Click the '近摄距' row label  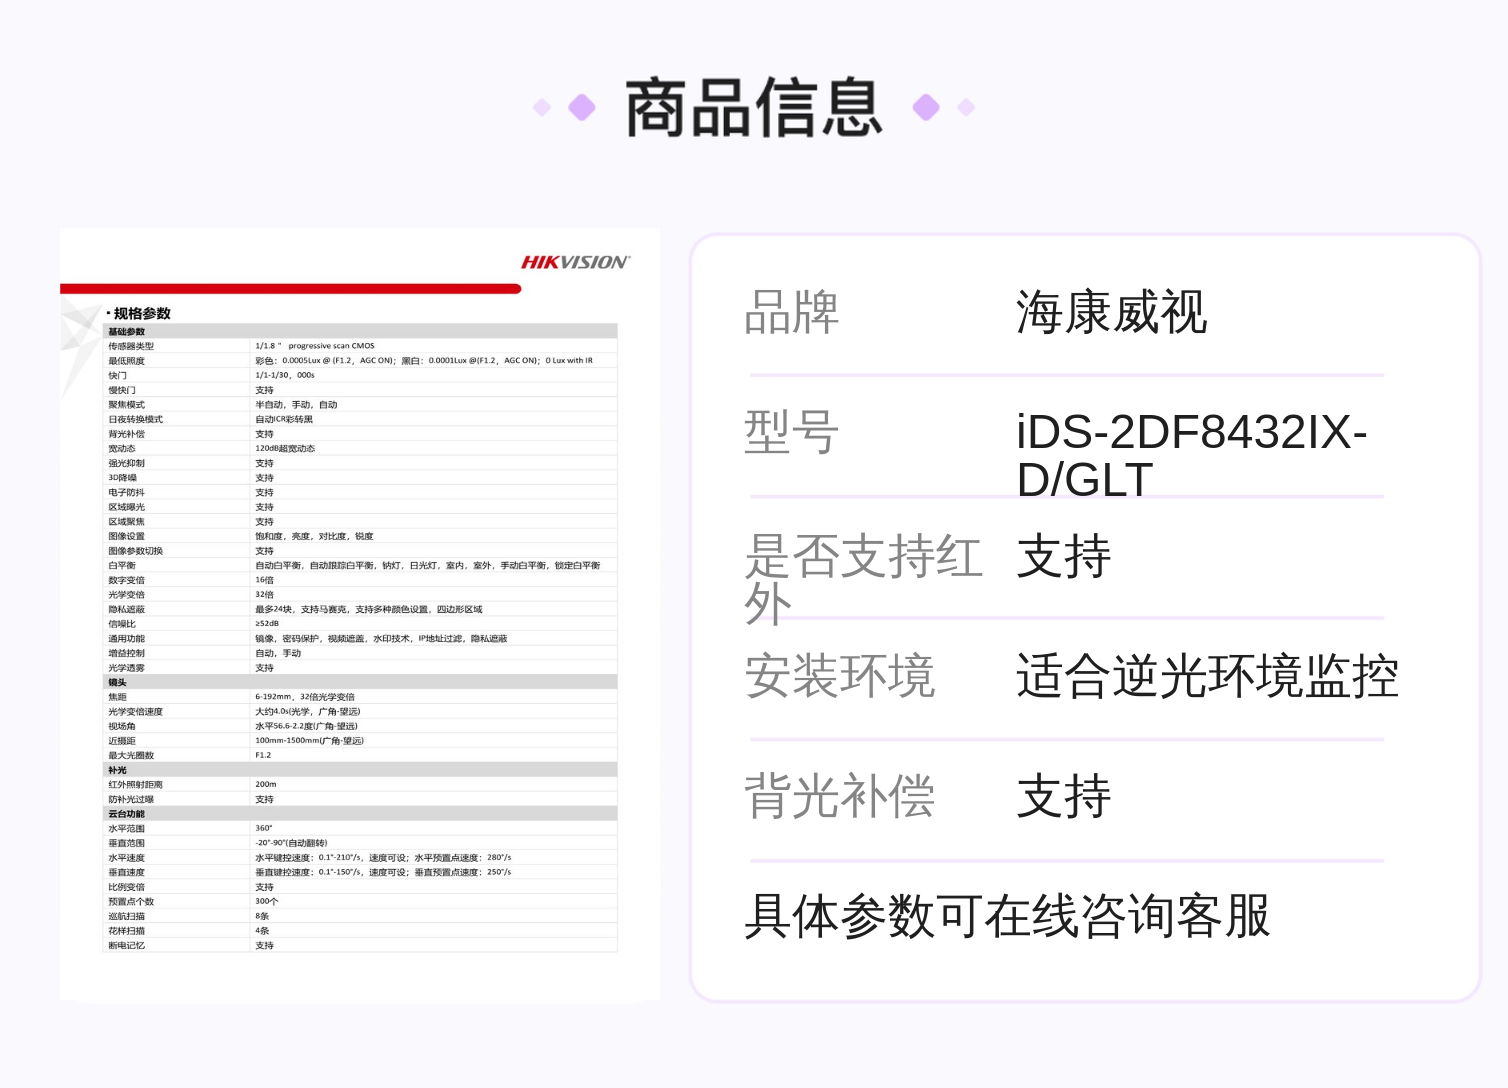(x=122, y=741)
